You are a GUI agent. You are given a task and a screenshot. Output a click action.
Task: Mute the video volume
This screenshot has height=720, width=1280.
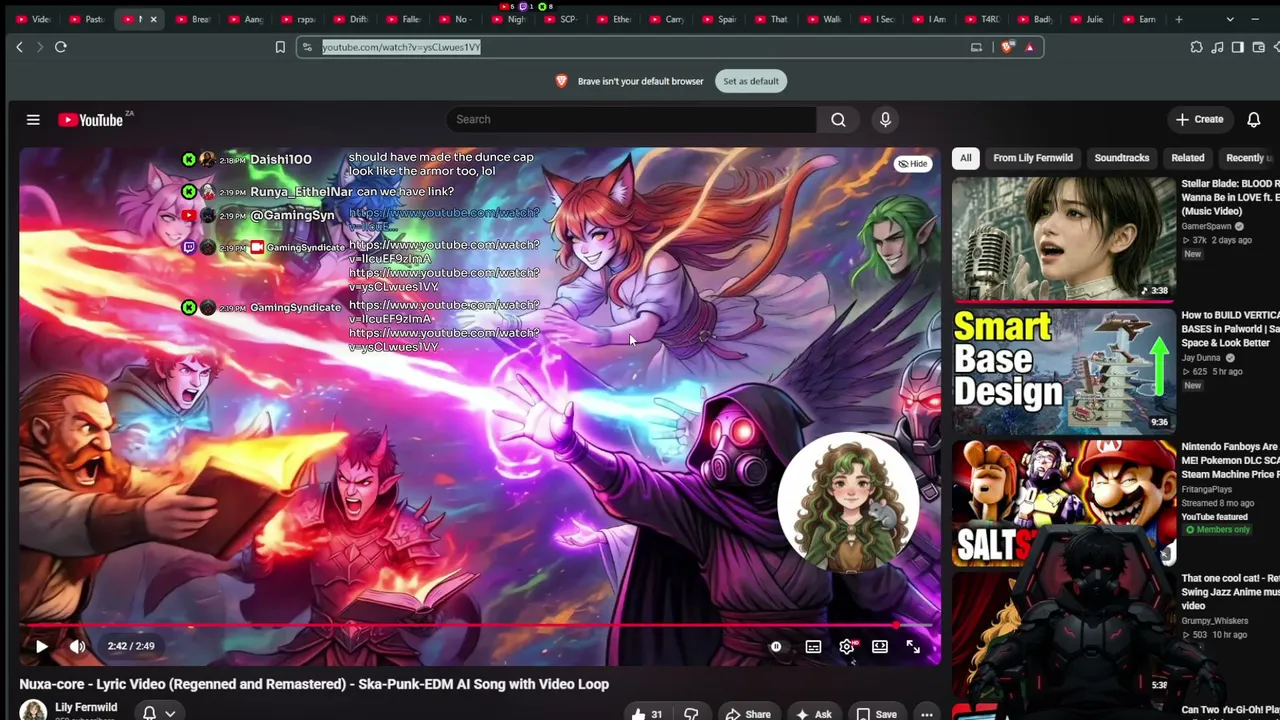(77, 647)
